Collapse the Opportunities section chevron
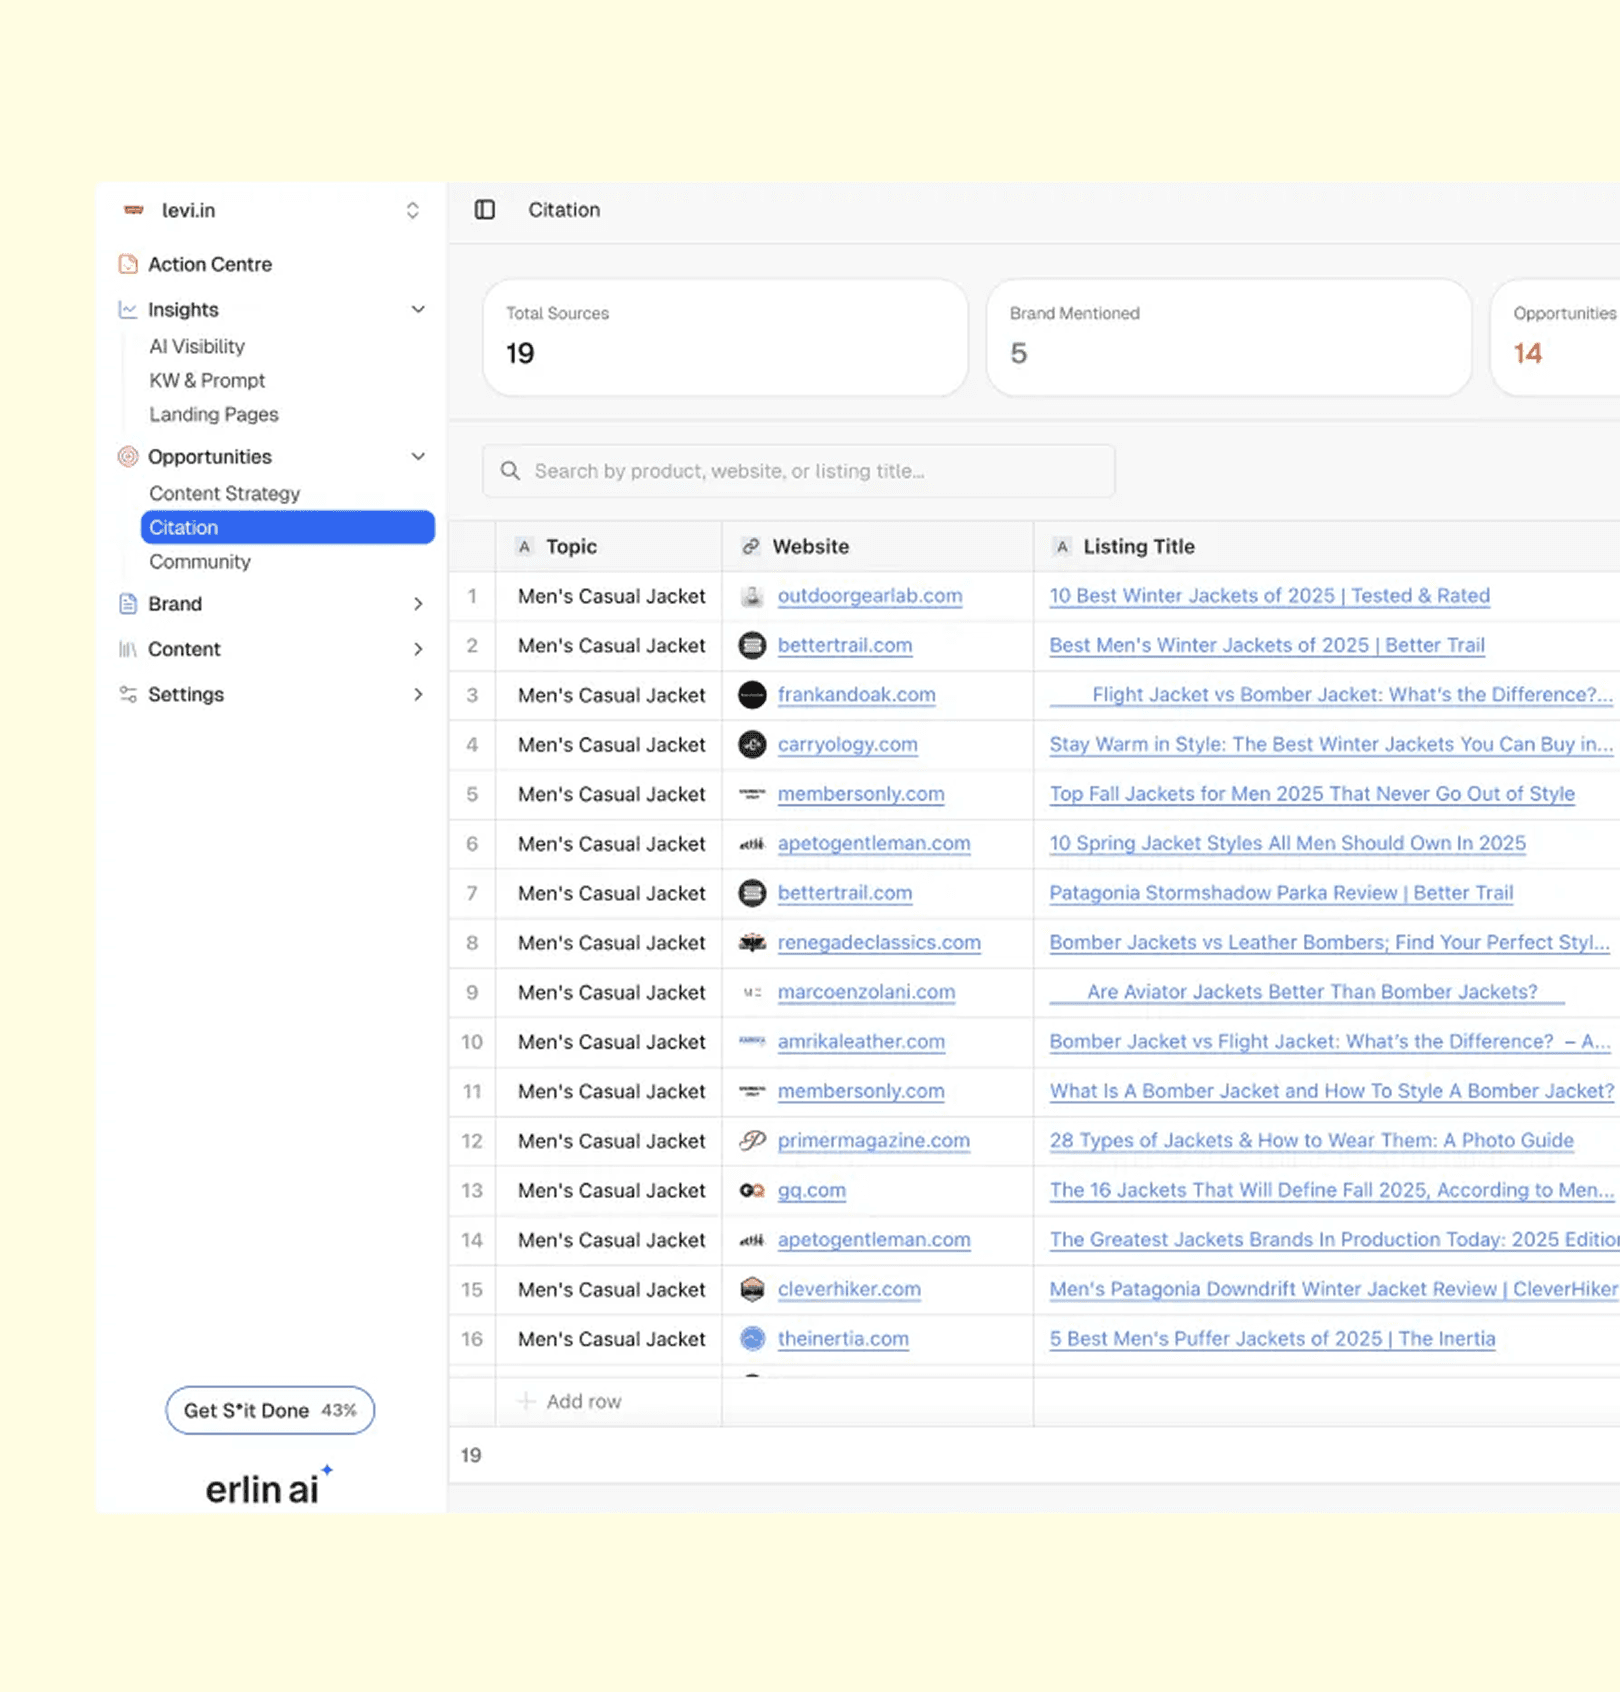This screenshot has width=1620, height=1692. (418, 457)
